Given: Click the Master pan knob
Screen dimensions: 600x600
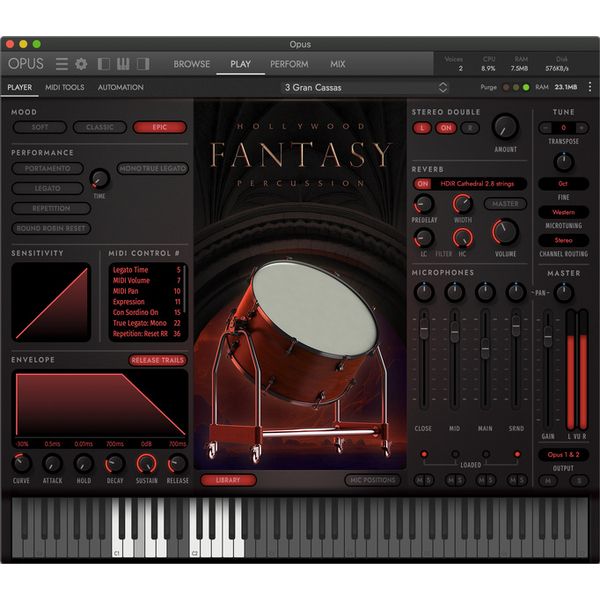Looking at the screenshot, I should click(x=564, y=293).
